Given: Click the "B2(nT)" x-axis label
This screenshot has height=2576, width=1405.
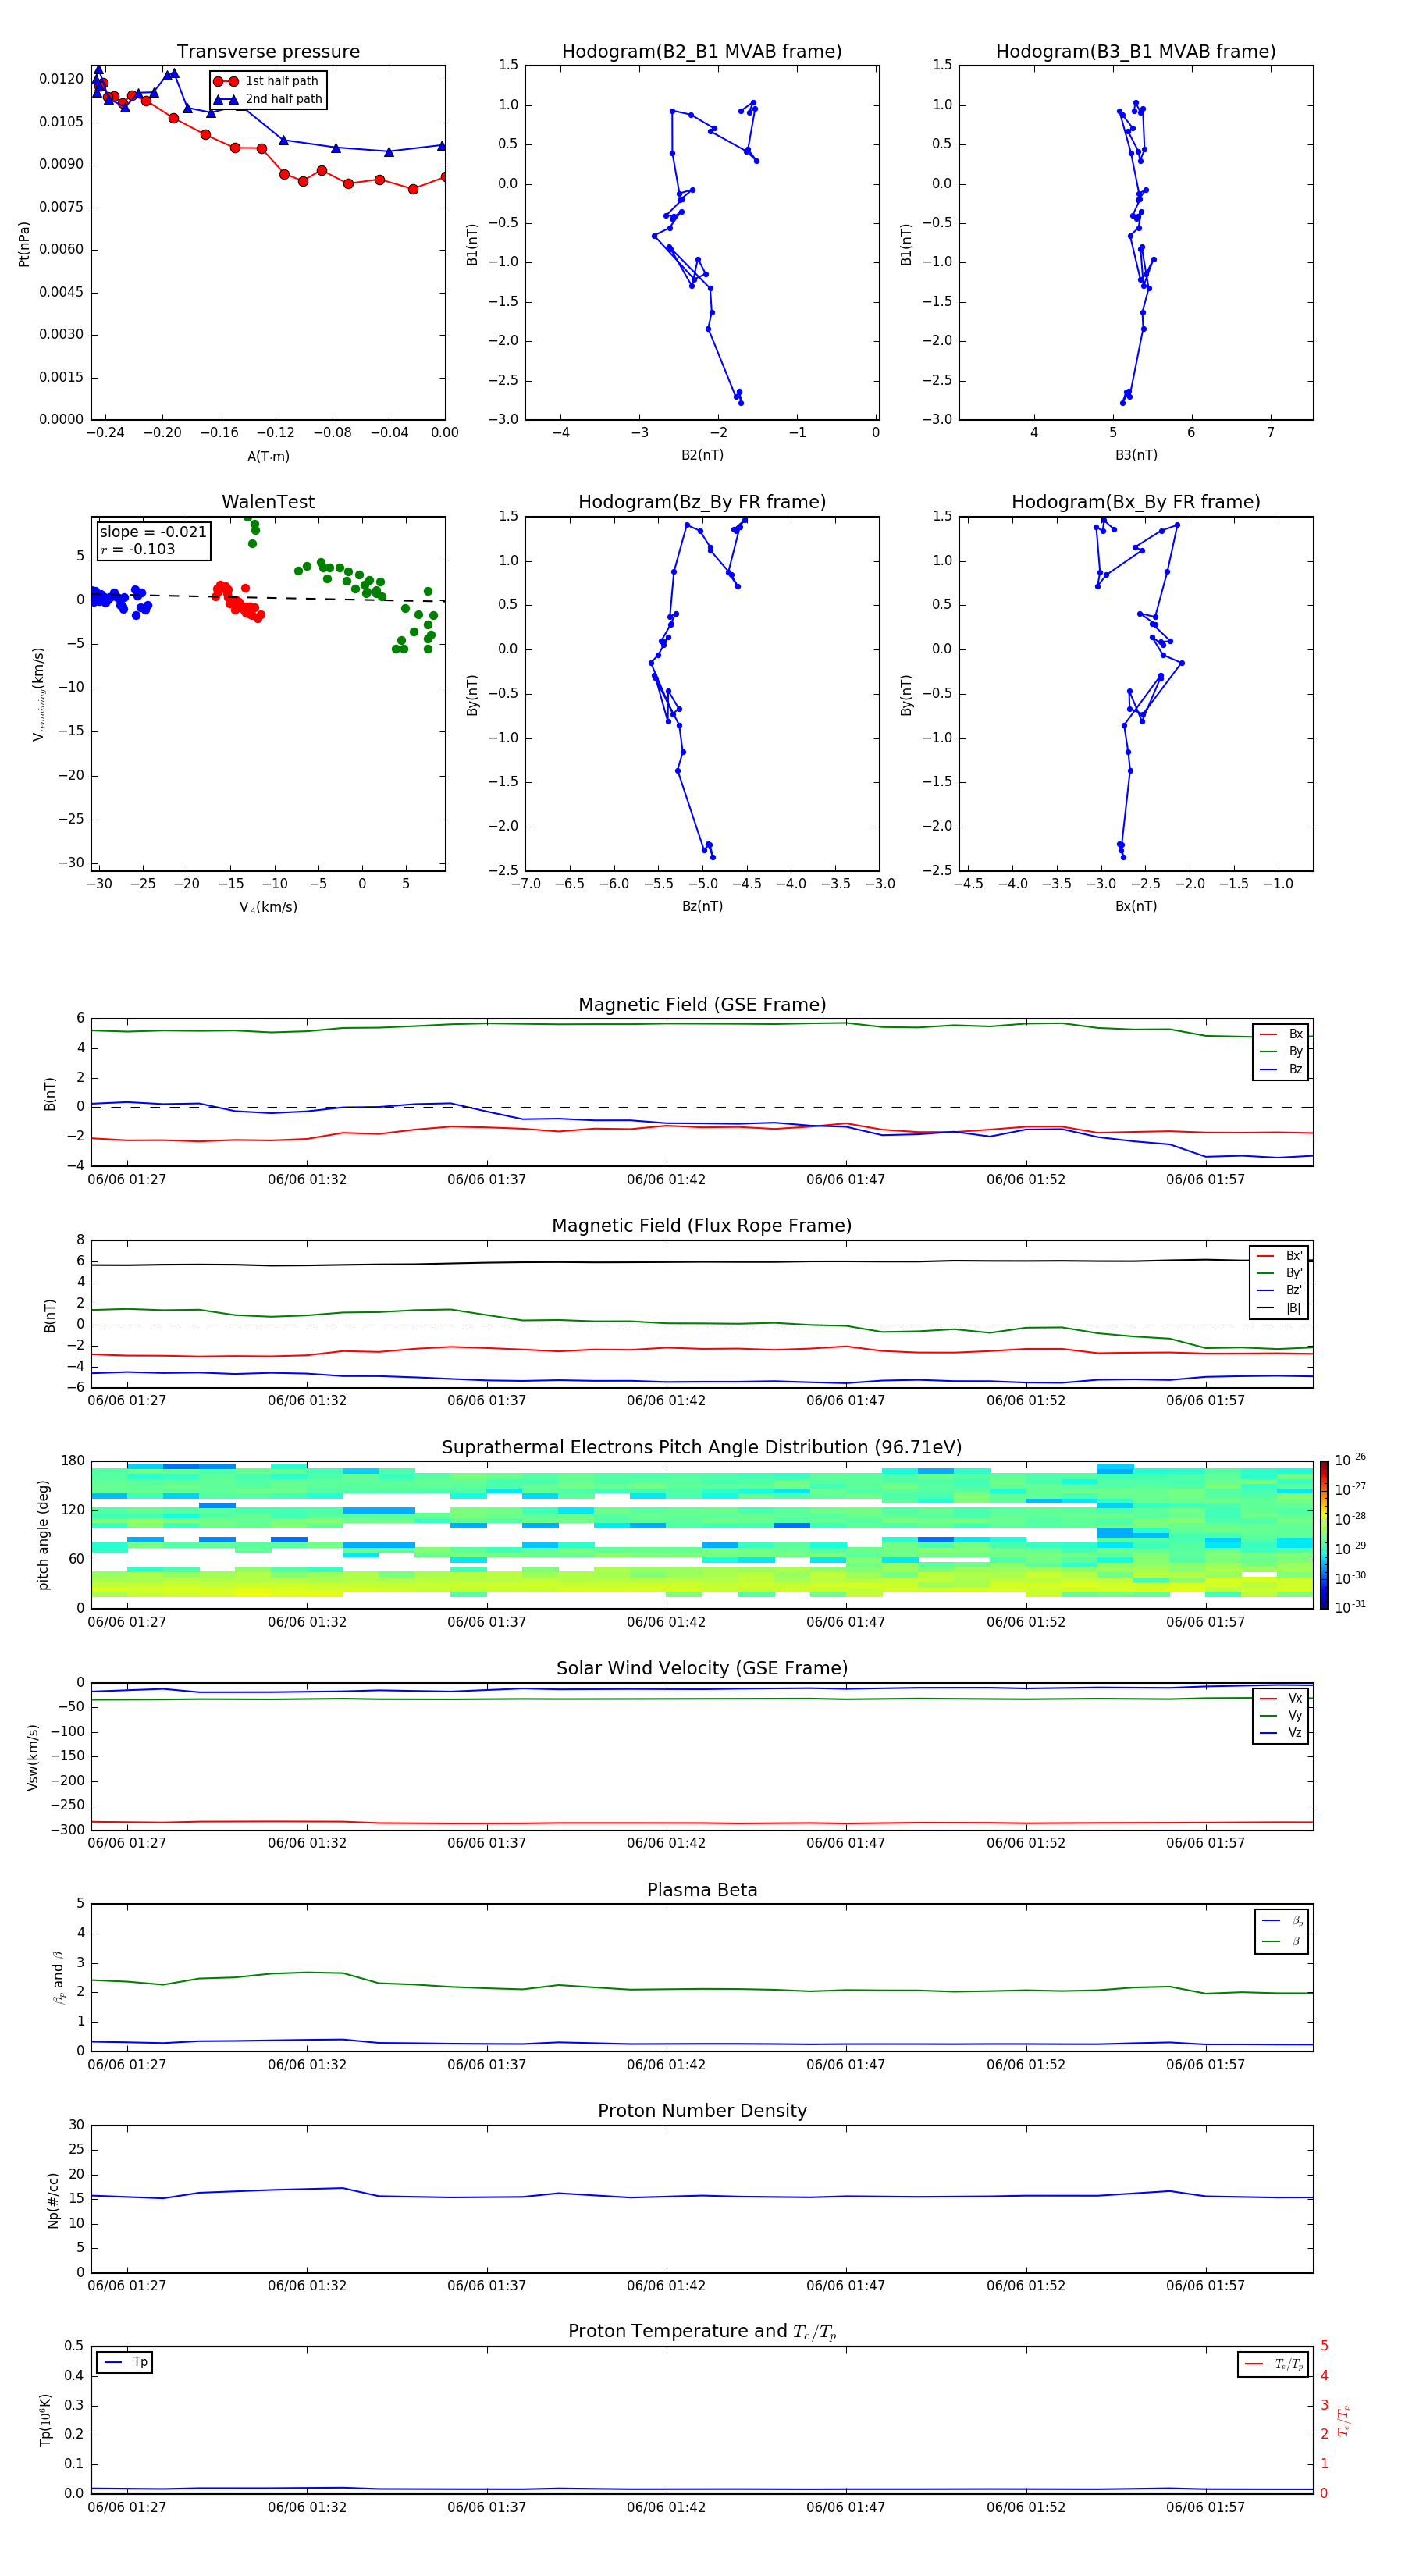Looking at the screenshot, I should pos(702,455).
